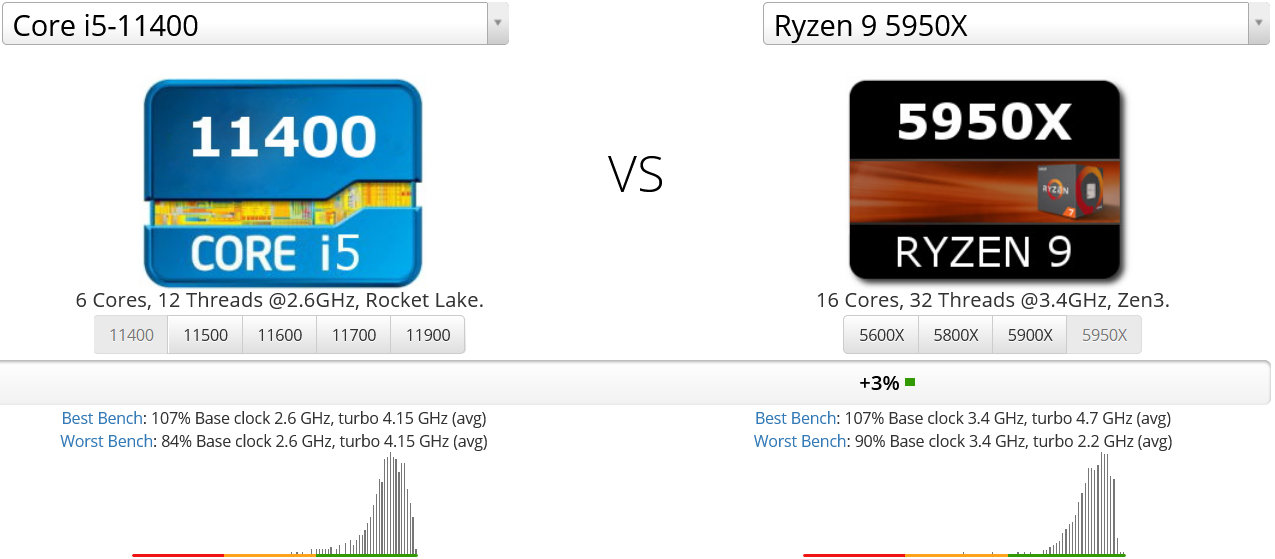The width and height of the screenshot is (1275, 559).
Task: Click the Core i5-11400 benchmark histogram
Action: point(275,504)
